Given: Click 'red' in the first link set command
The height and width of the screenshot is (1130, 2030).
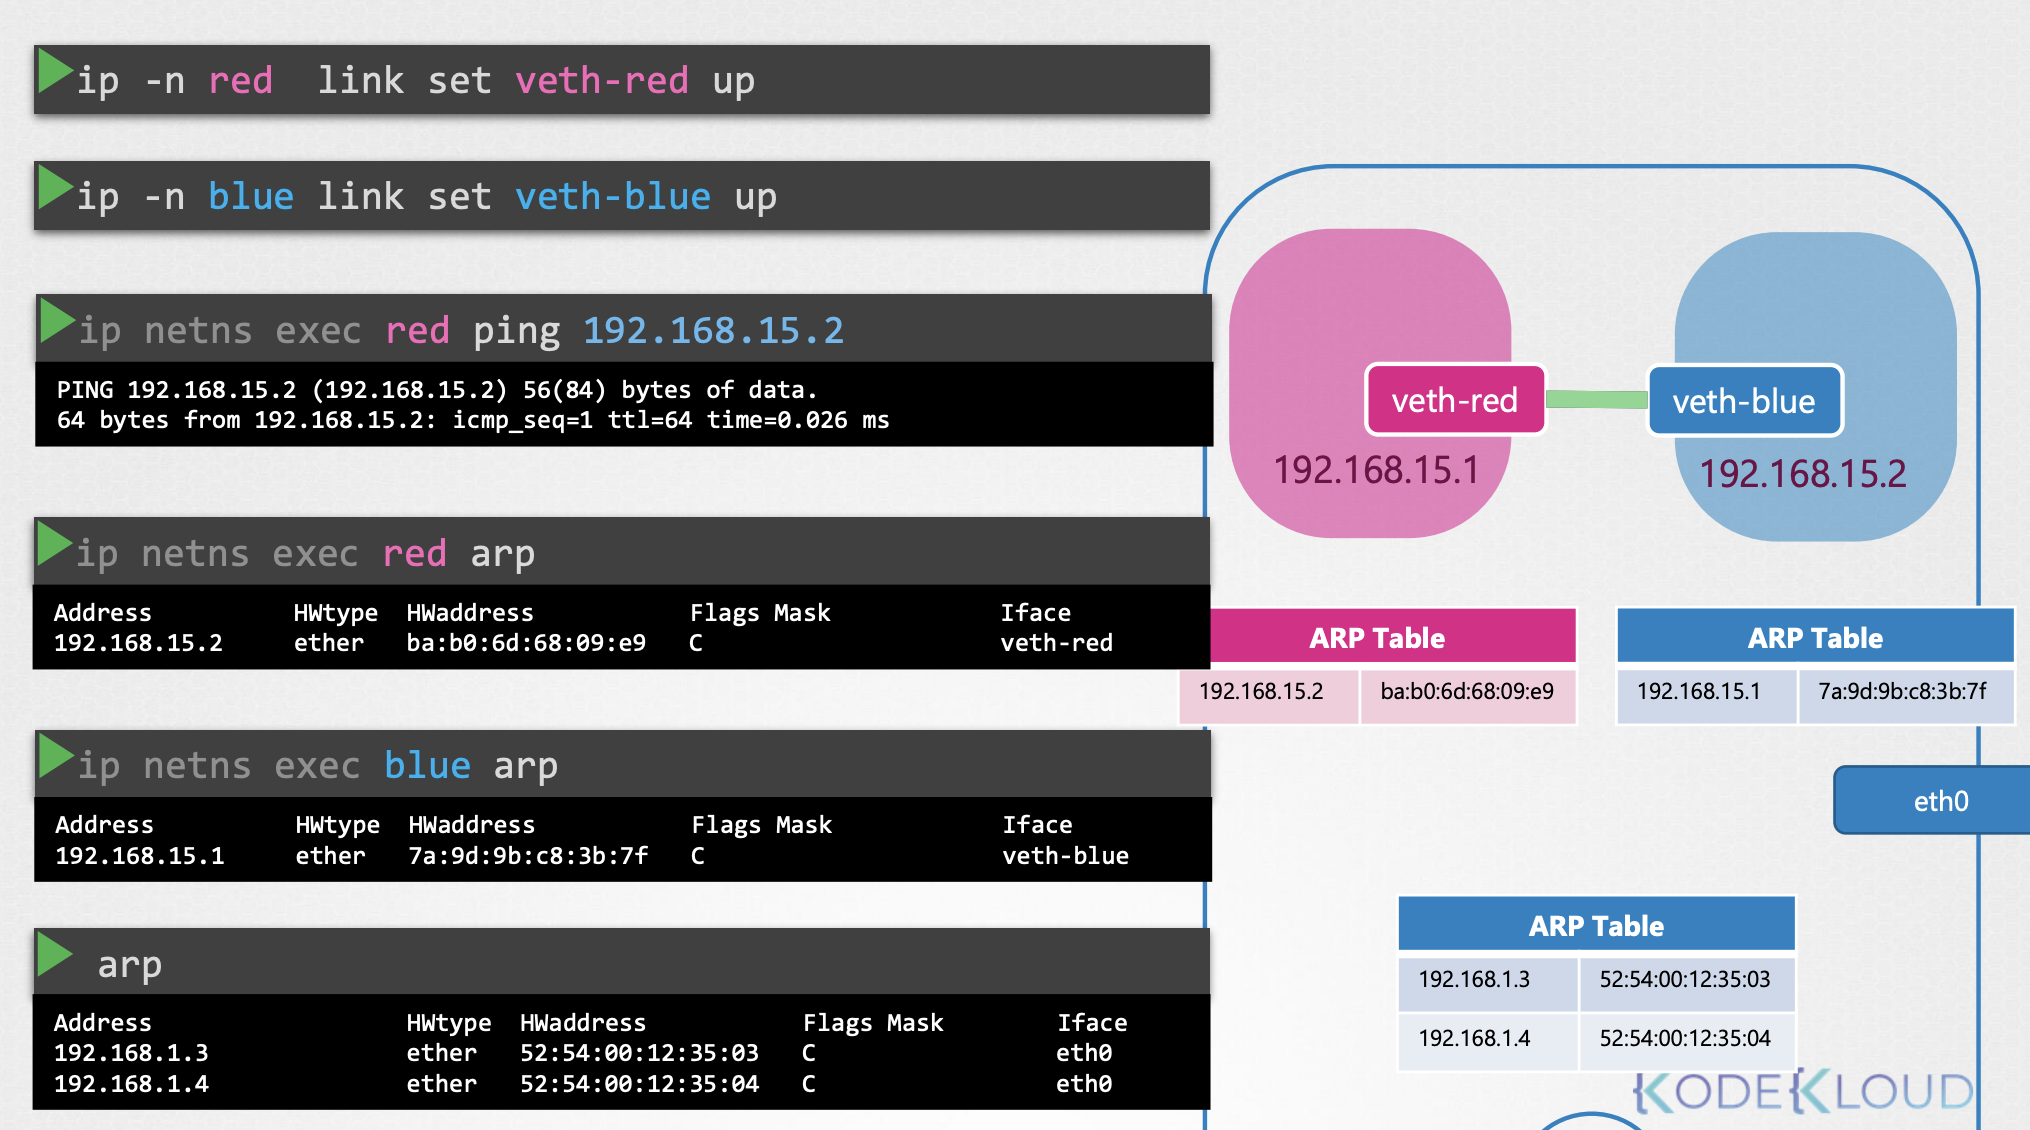Looking at the screenshot, I should coord(240,80).
